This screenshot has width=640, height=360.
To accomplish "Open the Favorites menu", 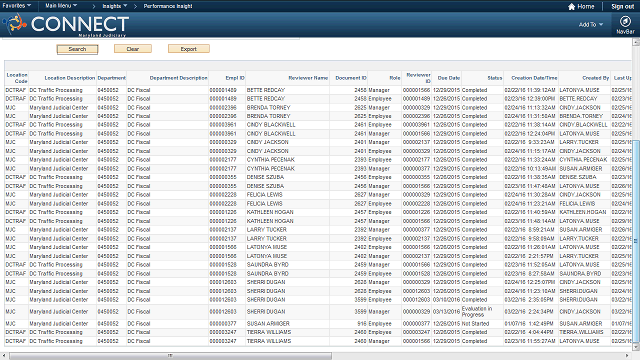I will pyautogui.click(x=17, y=6).
